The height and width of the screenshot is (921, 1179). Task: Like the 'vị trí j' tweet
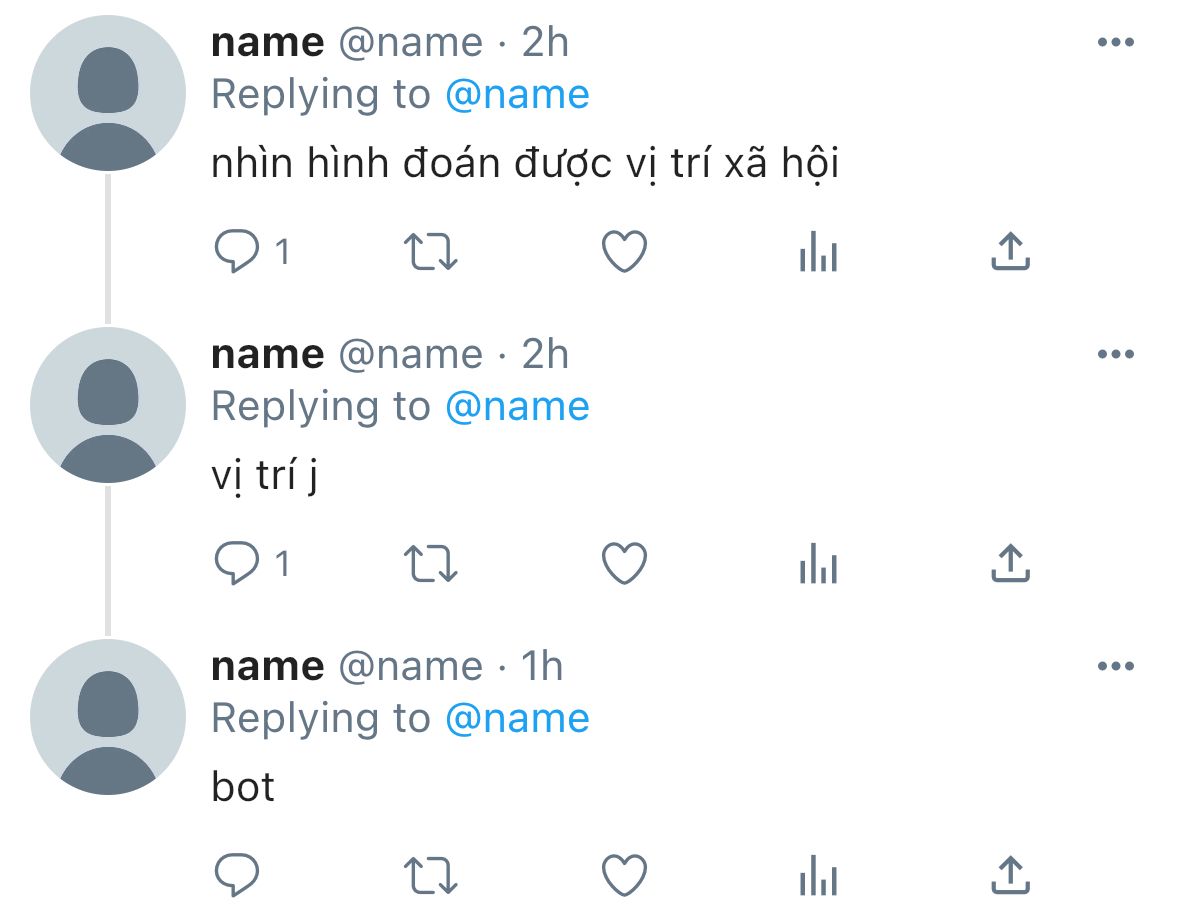pos(625,564)
